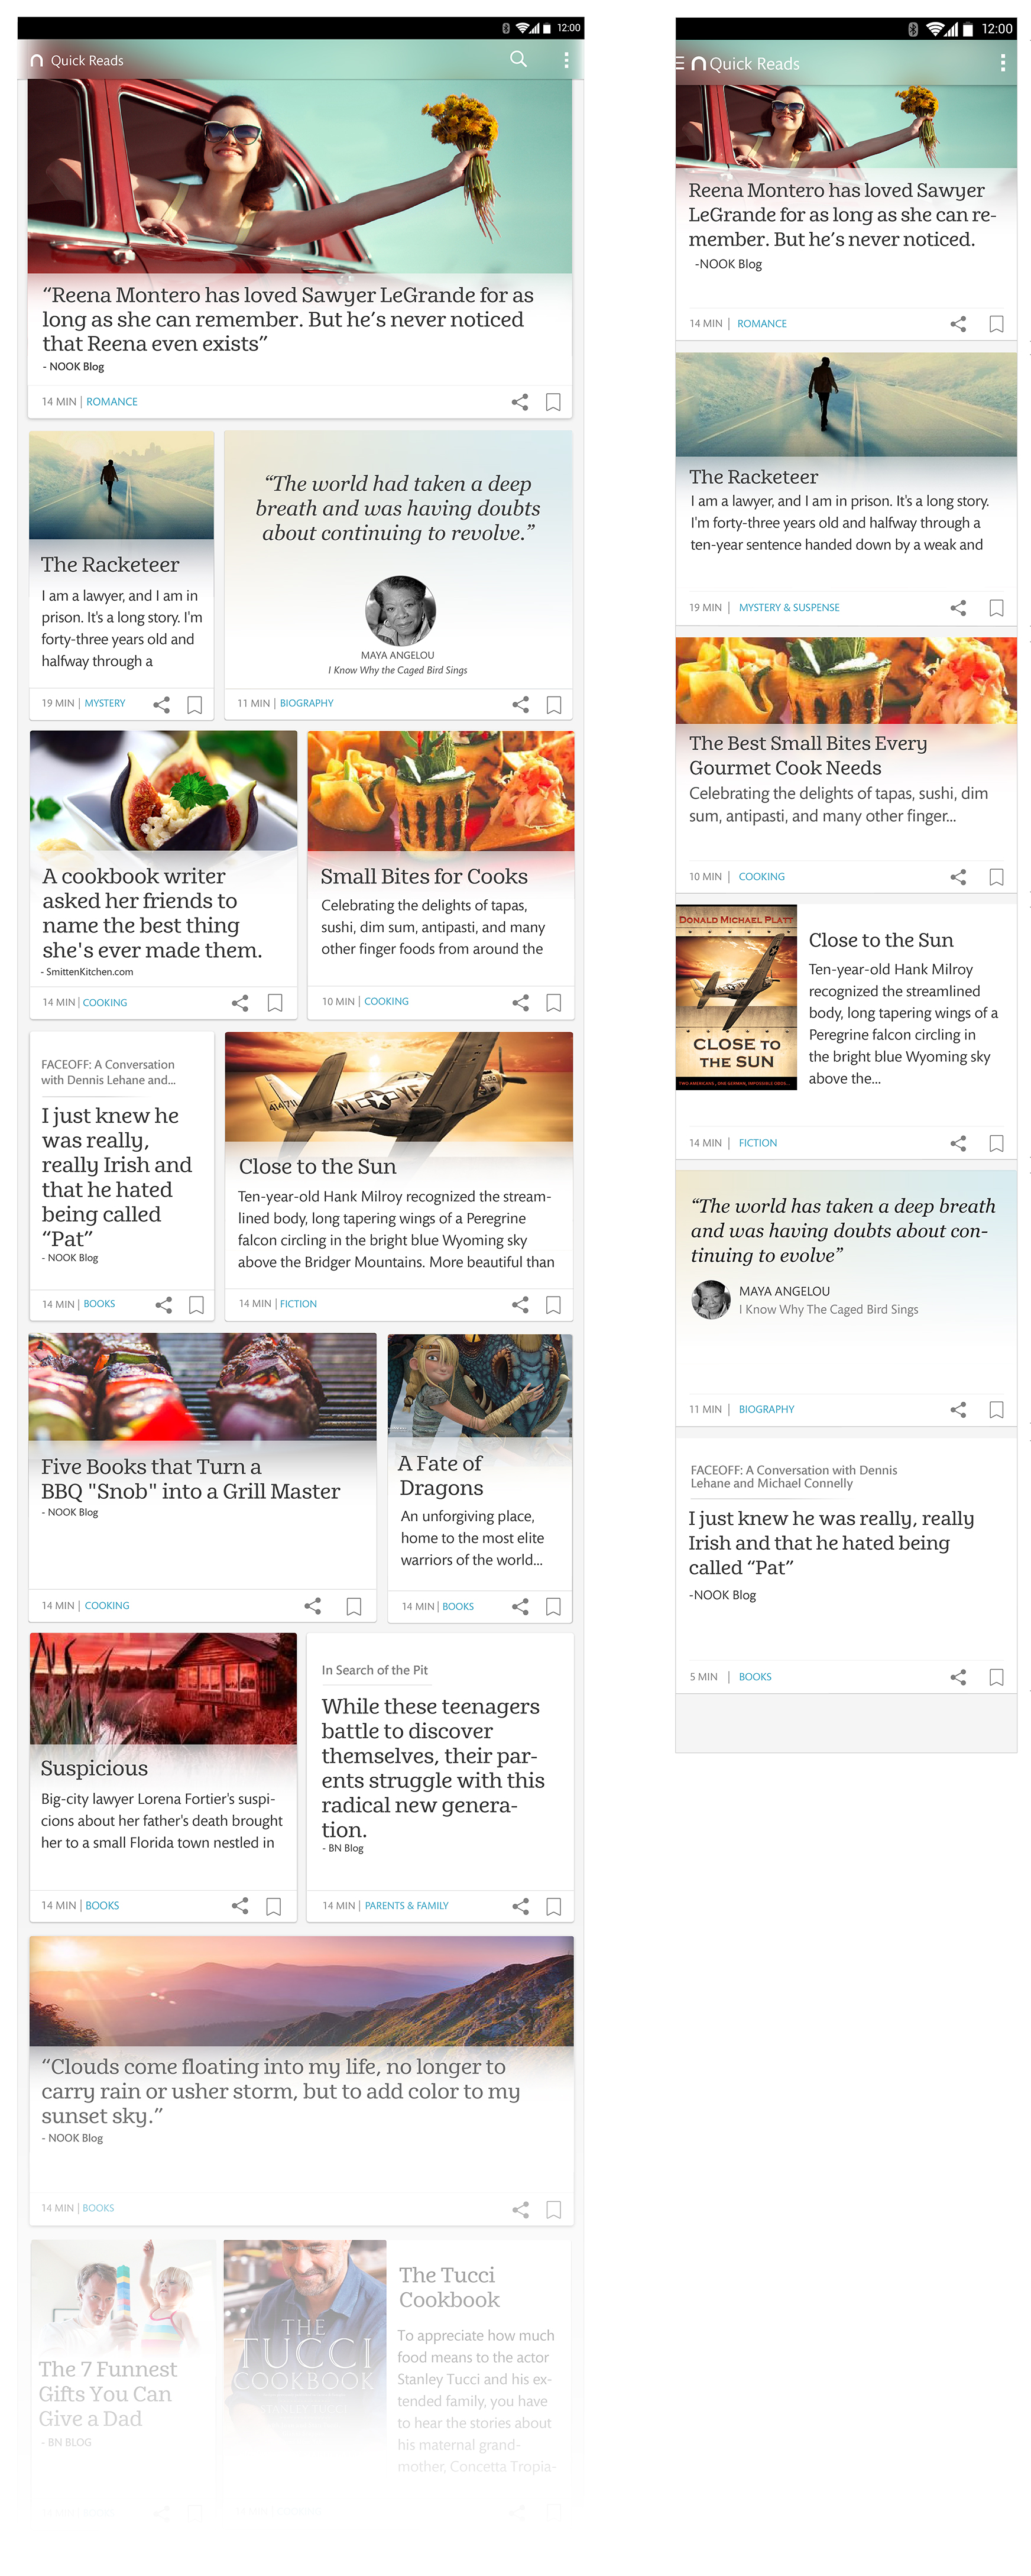Tap the Maya Angelou portrait on the tablet quote card

[400, 610]
